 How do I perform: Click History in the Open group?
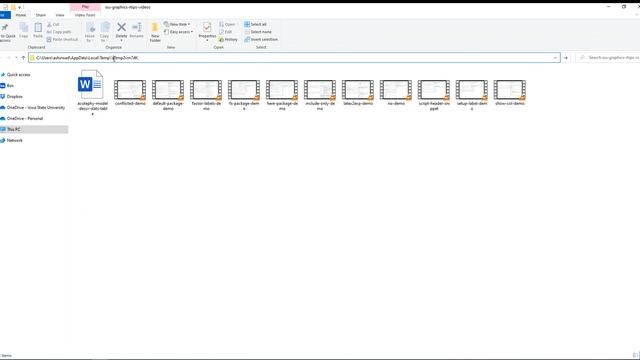click(x=228, y=40)
